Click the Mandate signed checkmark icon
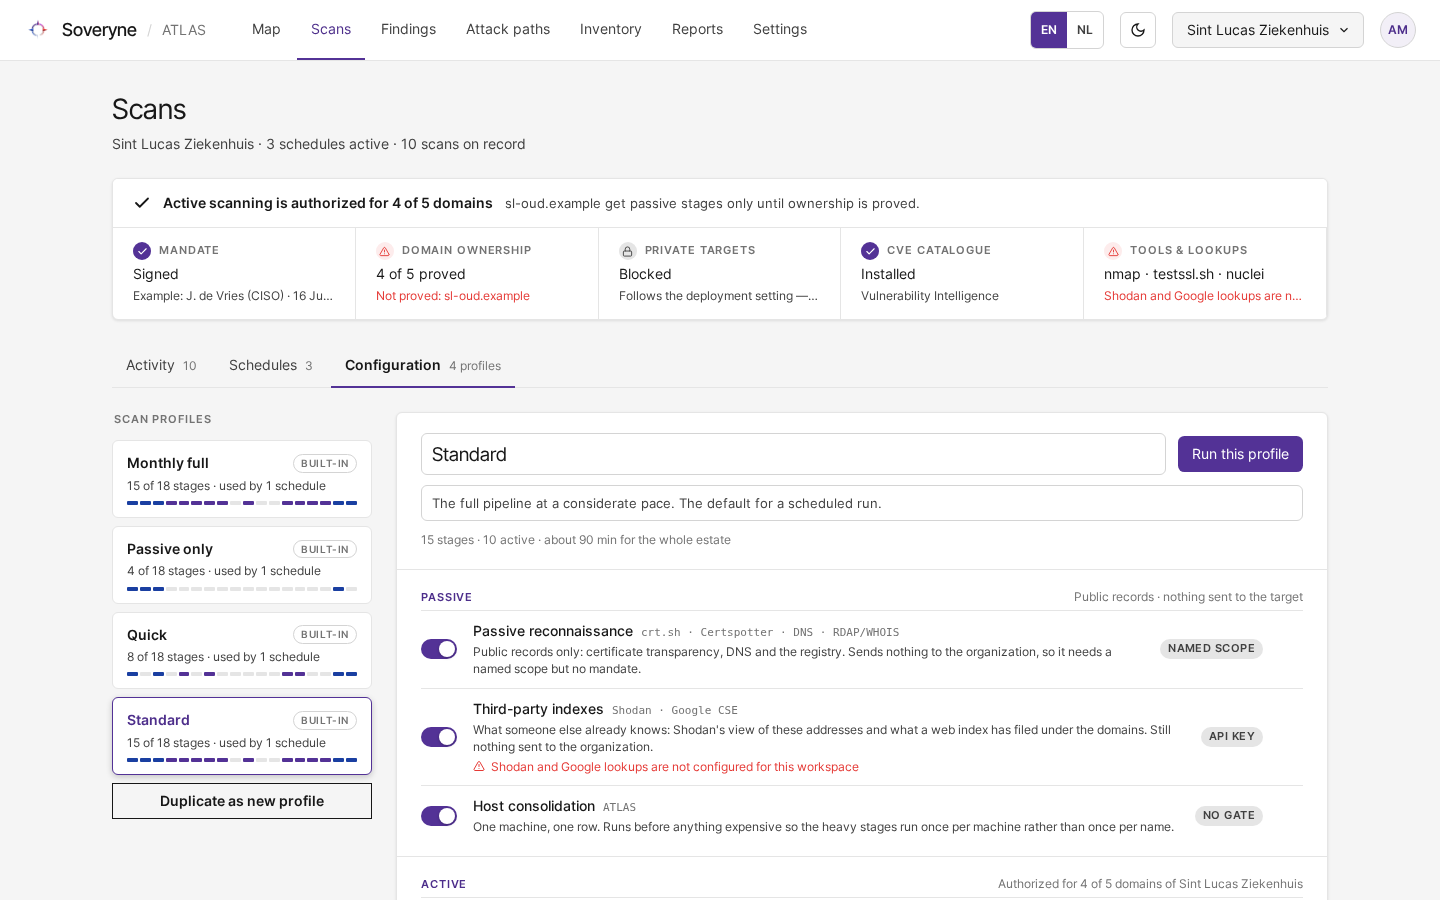Viewport: 1440px width, 900px height. coord(142,250)
